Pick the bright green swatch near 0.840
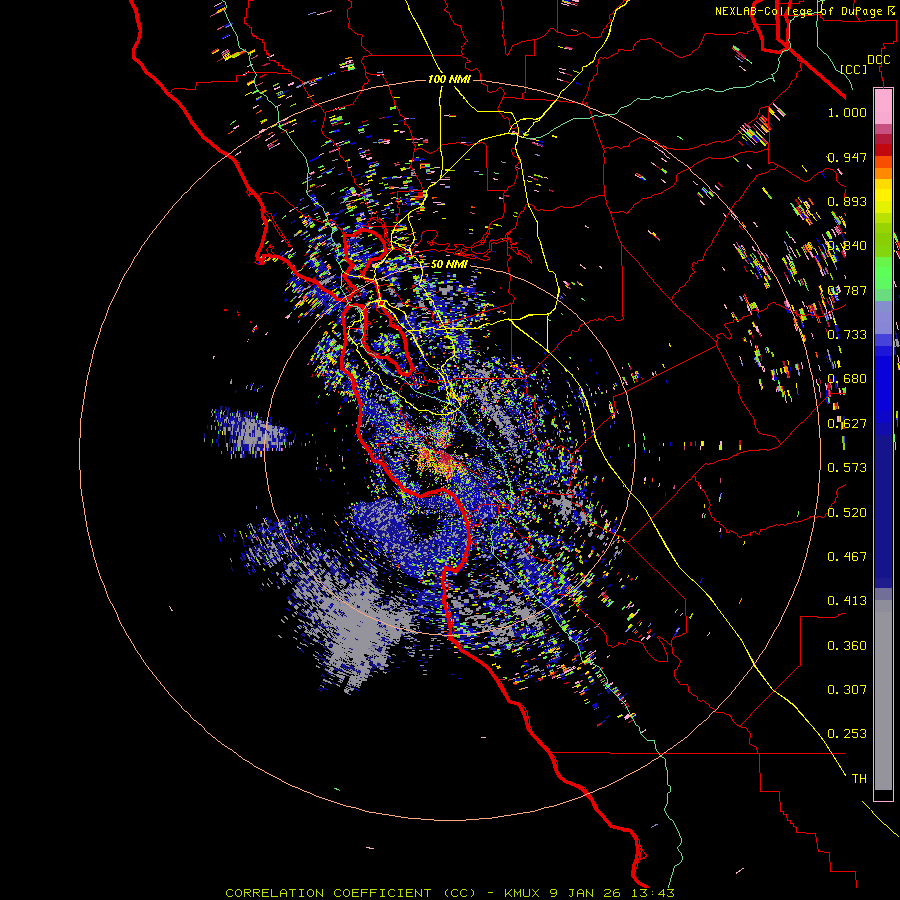900x900 pixels. (x=883, y=273)
